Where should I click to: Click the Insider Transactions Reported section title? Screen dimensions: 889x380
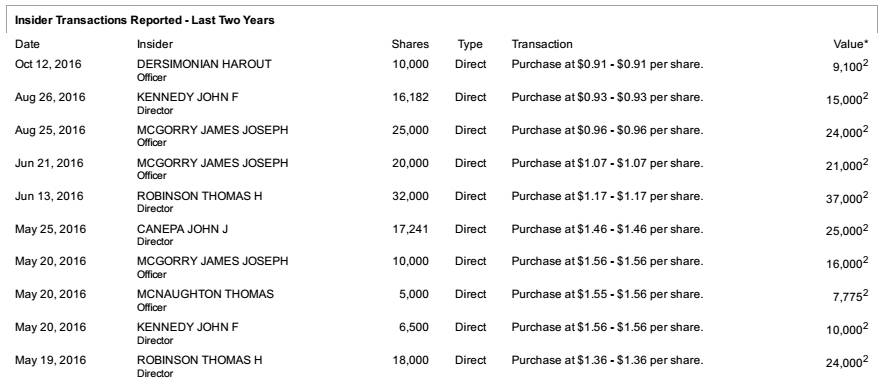click(x=145, y=20)
